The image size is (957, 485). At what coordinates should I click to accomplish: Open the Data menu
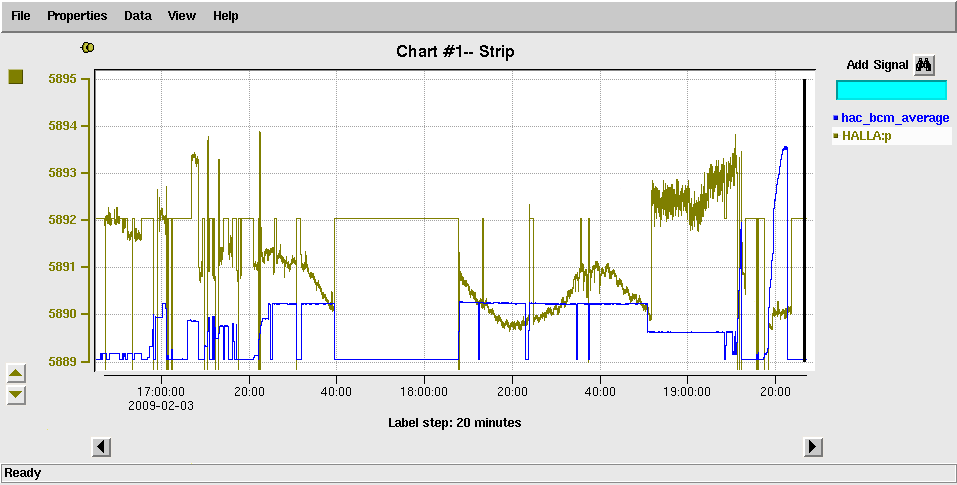click(138, 16)
